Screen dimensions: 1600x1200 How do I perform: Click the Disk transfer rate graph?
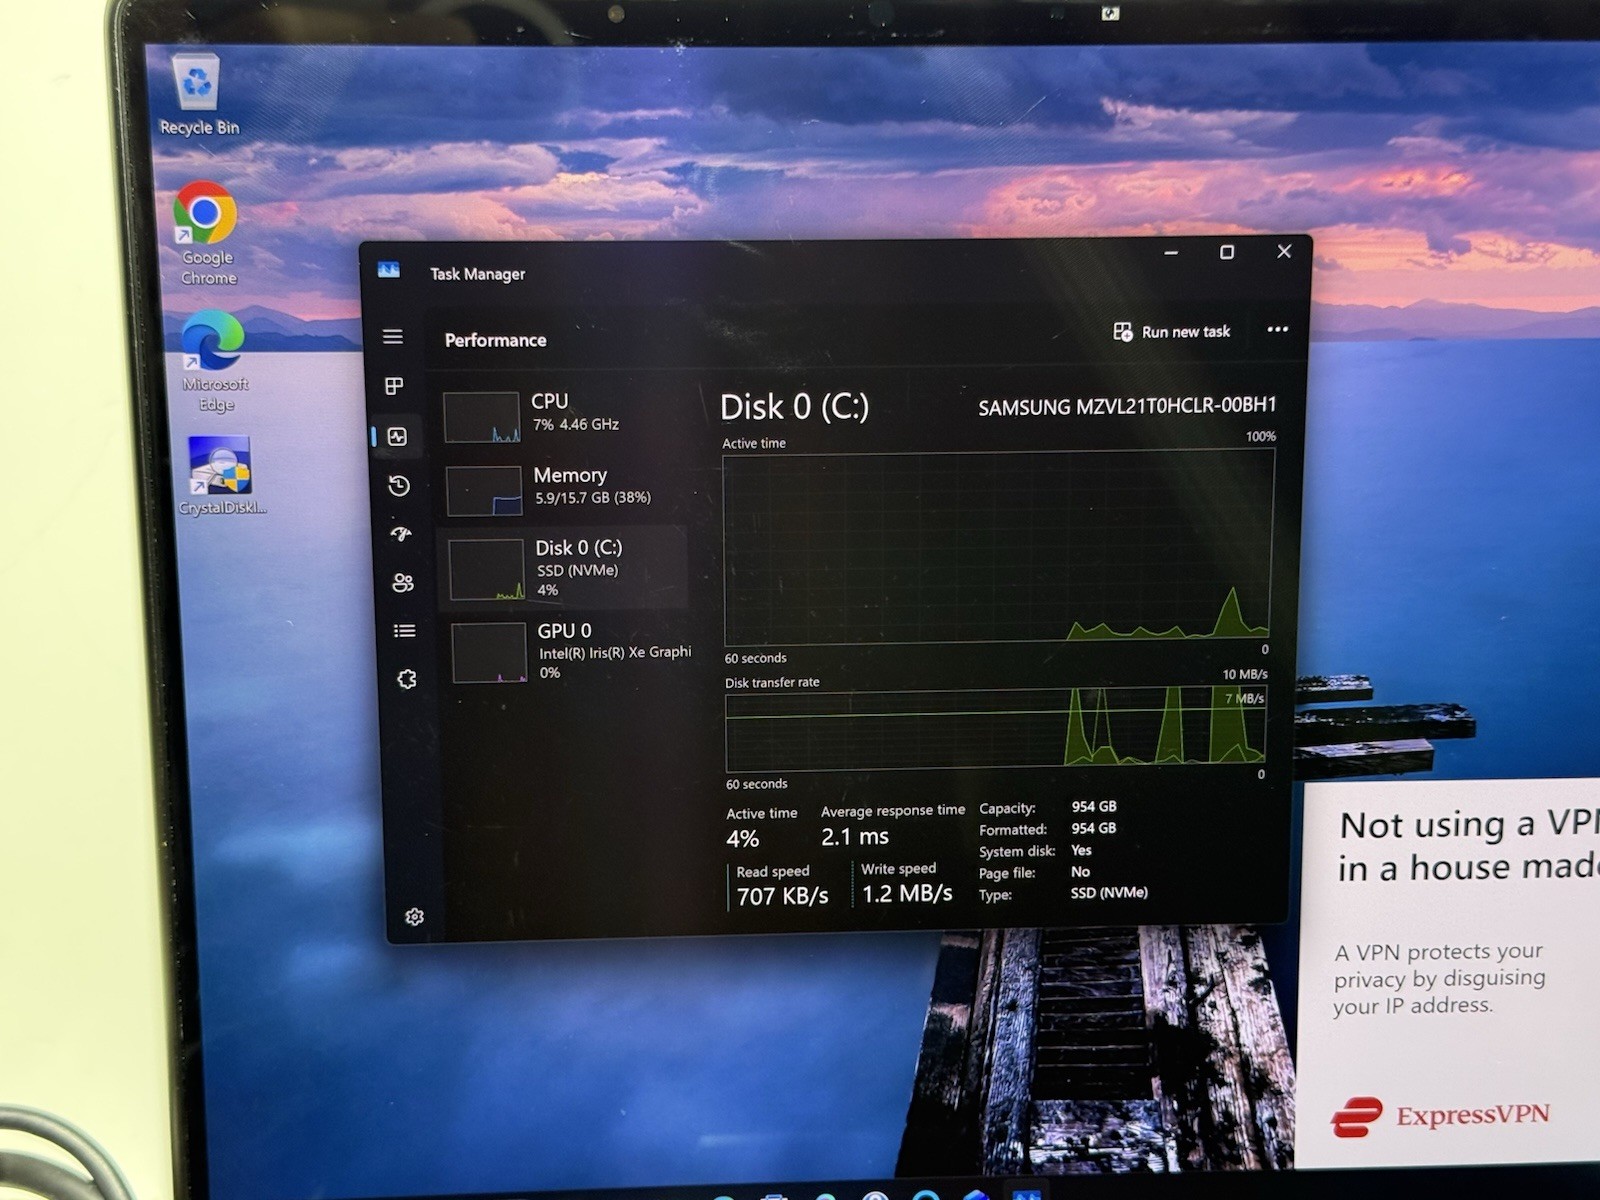tap(996, 727)
